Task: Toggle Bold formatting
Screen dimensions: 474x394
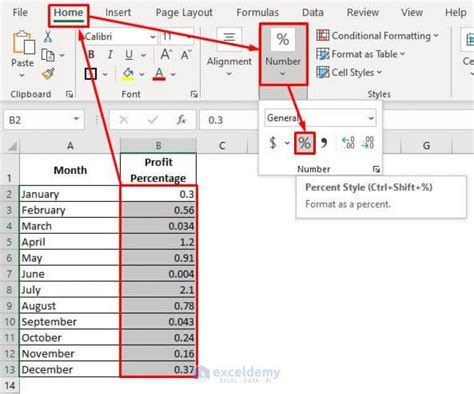Action: 91,55
